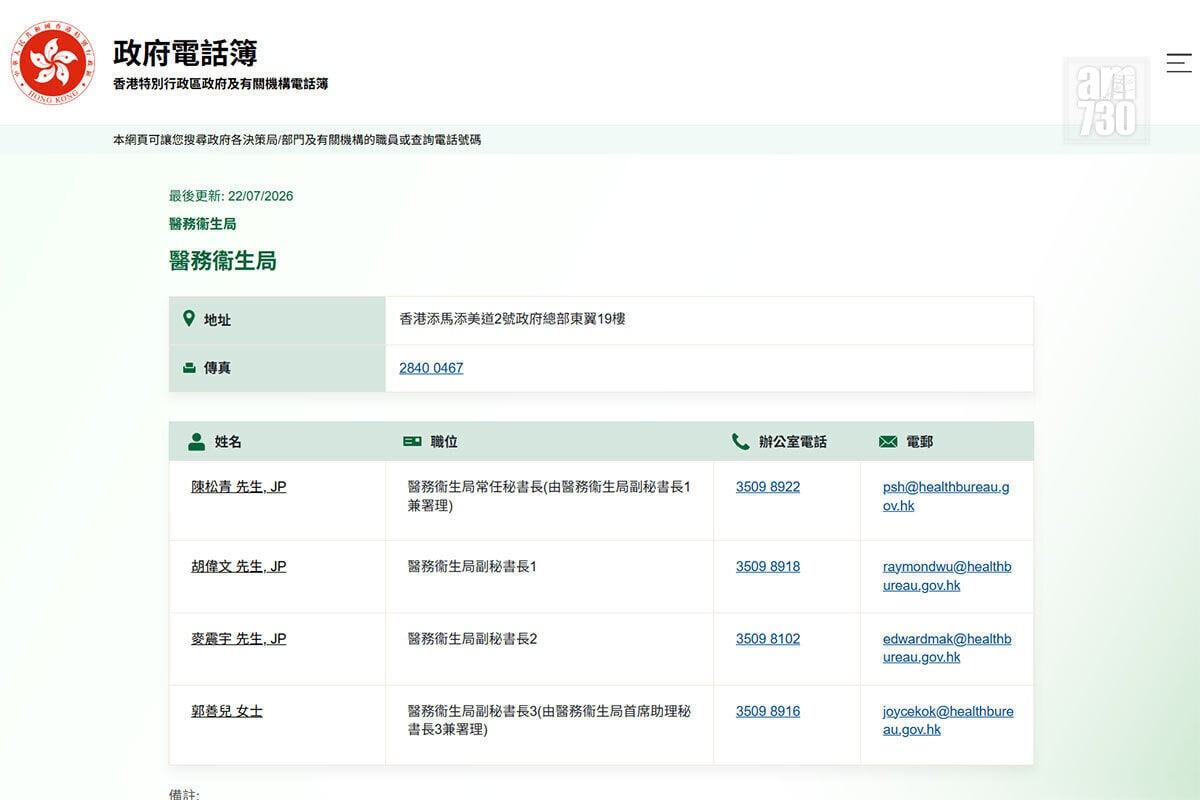Click the person icon in 姓名 header
1200x800 pixels.
click(x=197, y=441)
